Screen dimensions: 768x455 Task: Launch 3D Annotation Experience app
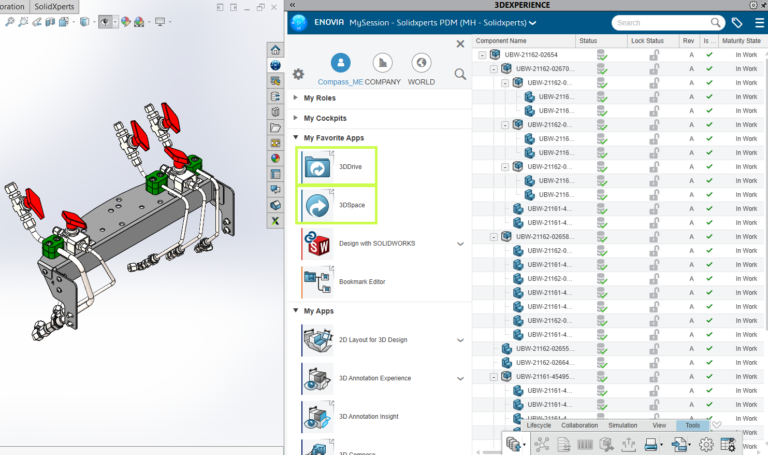click(x=357, y=378)
